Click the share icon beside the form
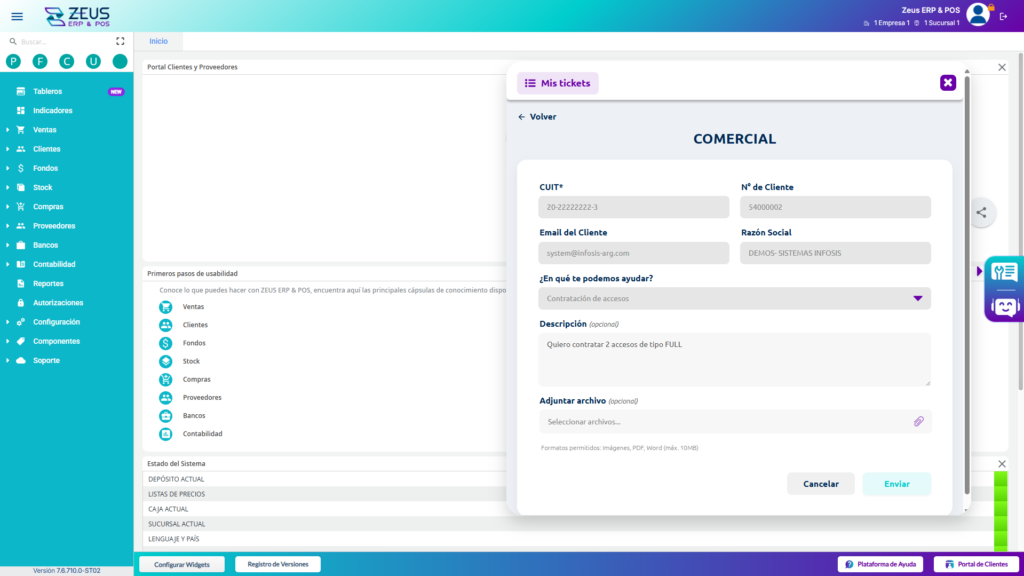This screenshot has height=576, width=1024. pyautogui.click(x=981, y=212)
